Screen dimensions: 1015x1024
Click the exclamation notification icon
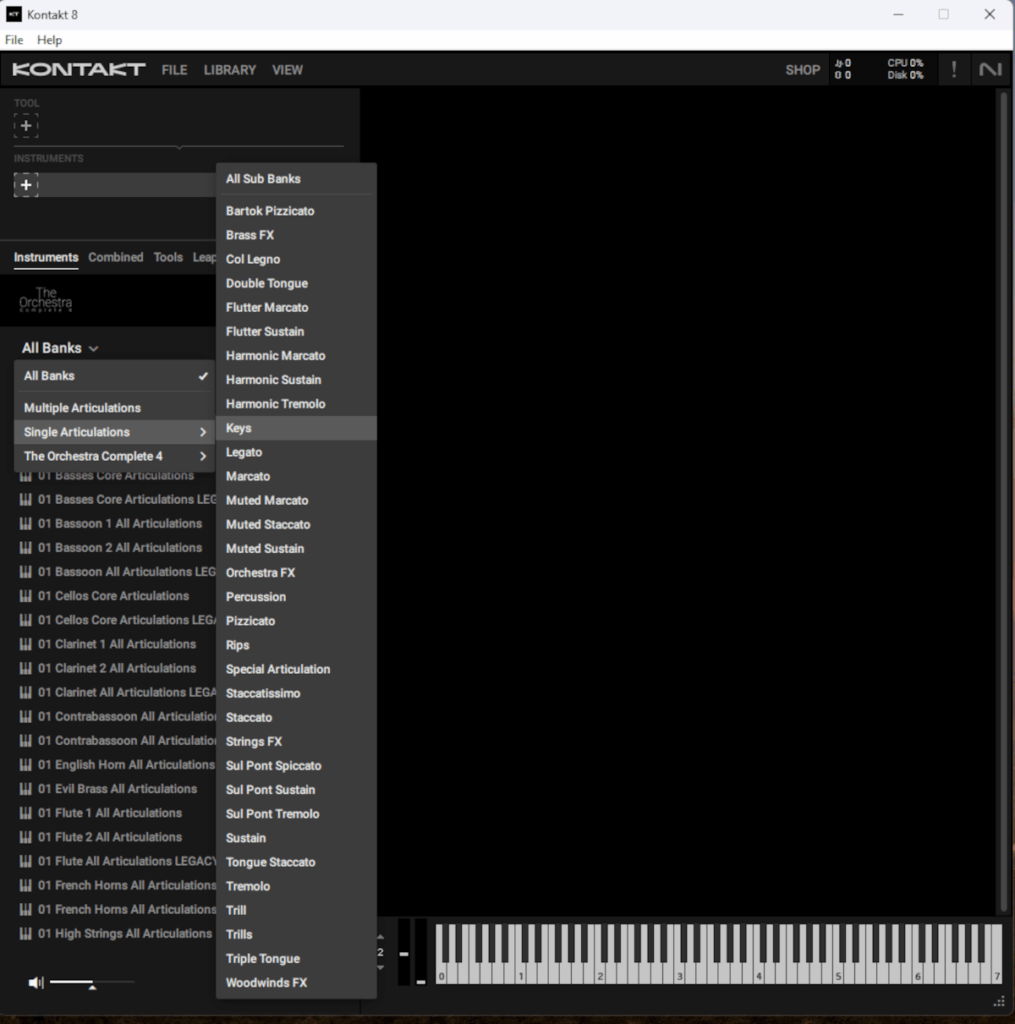click(x=954, y=69)
